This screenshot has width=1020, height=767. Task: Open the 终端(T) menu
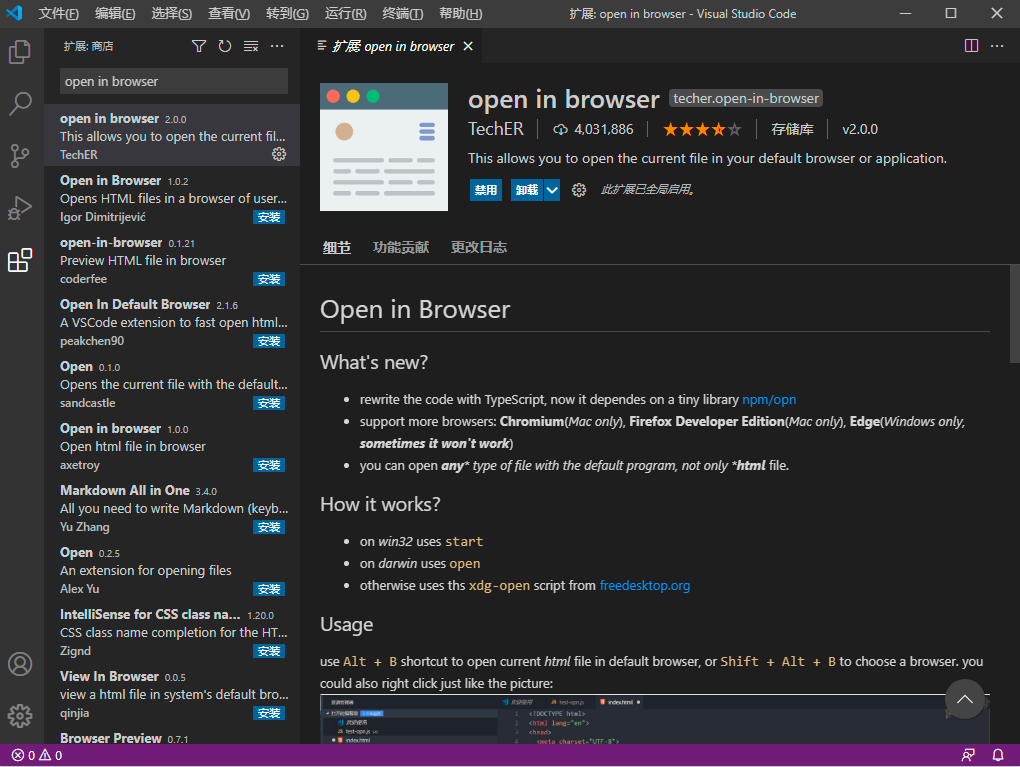coord(403,14)
